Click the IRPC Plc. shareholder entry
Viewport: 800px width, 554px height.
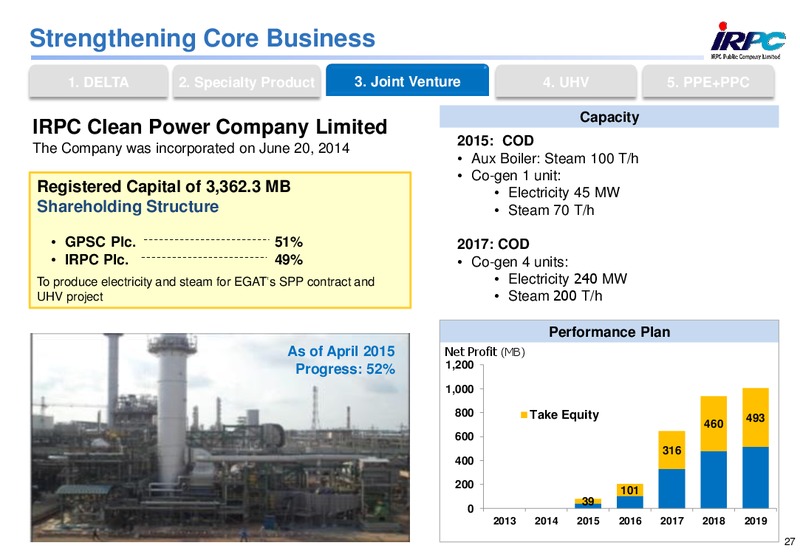click(x=96, y=260)
